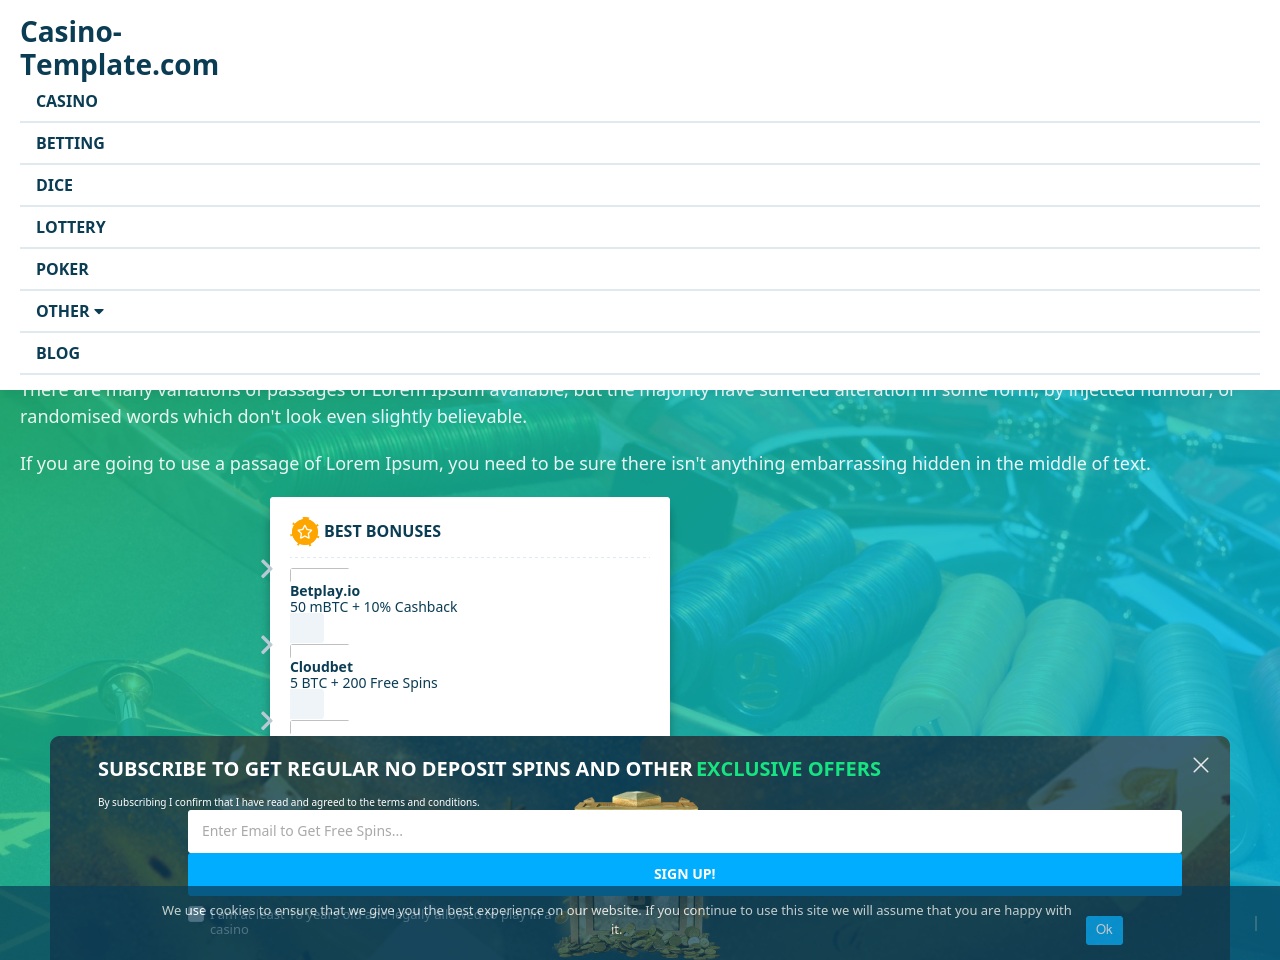Visit the BLOG page
Image resolution: width=1280 pixels, height=960 pixels.
click(x=58, y=353)
